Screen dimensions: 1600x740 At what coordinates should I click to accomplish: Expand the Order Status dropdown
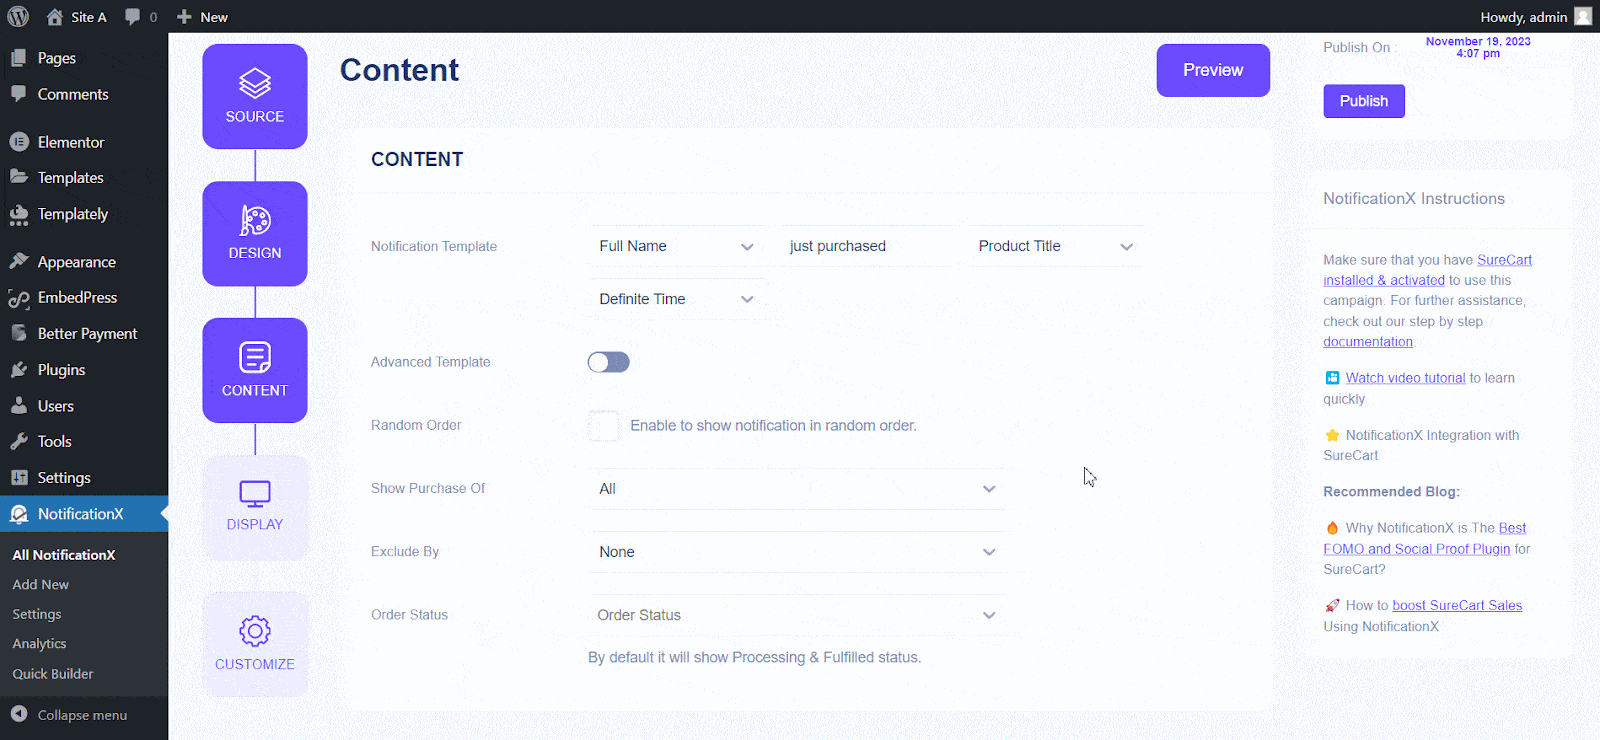pos(796,615)
